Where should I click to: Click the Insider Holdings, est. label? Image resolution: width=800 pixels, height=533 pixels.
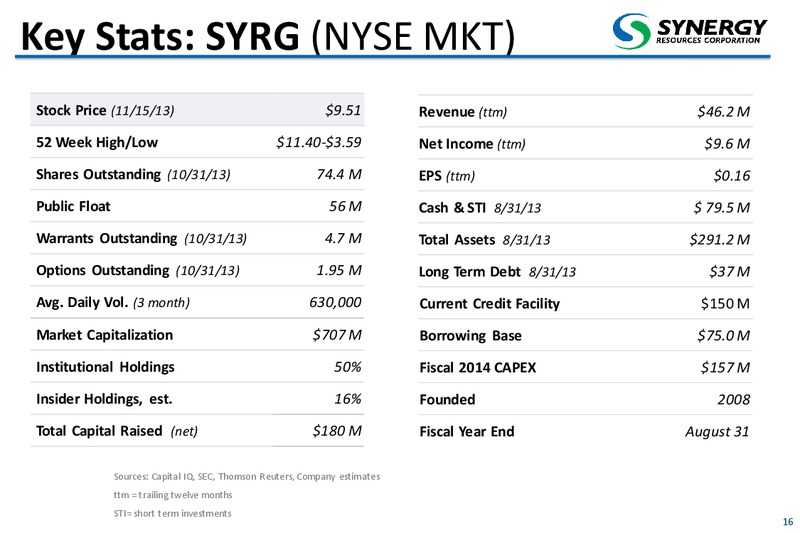click(104, 399)
